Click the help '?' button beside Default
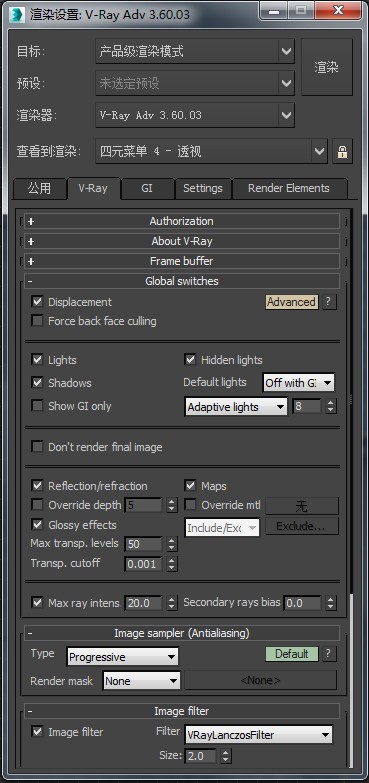 coord(328,654)
